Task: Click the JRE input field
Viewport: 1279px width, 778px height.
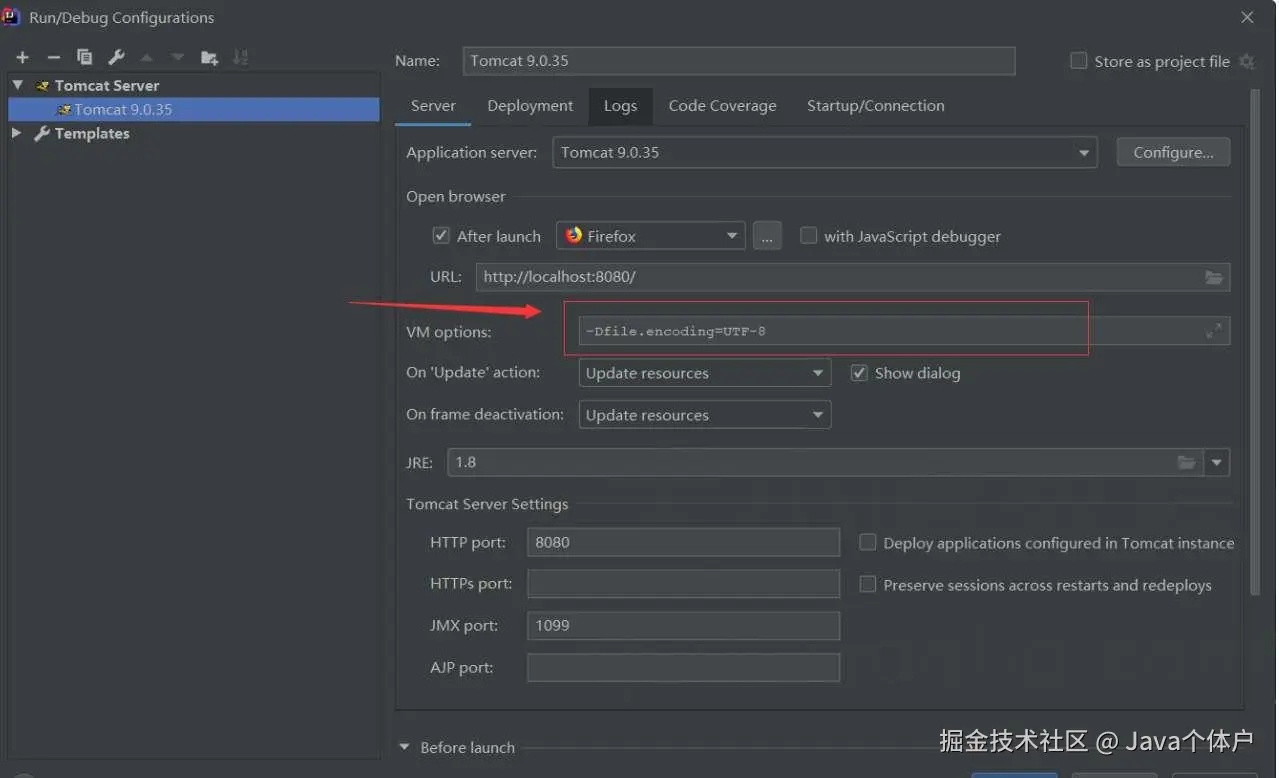Action: tap(826, 462)
